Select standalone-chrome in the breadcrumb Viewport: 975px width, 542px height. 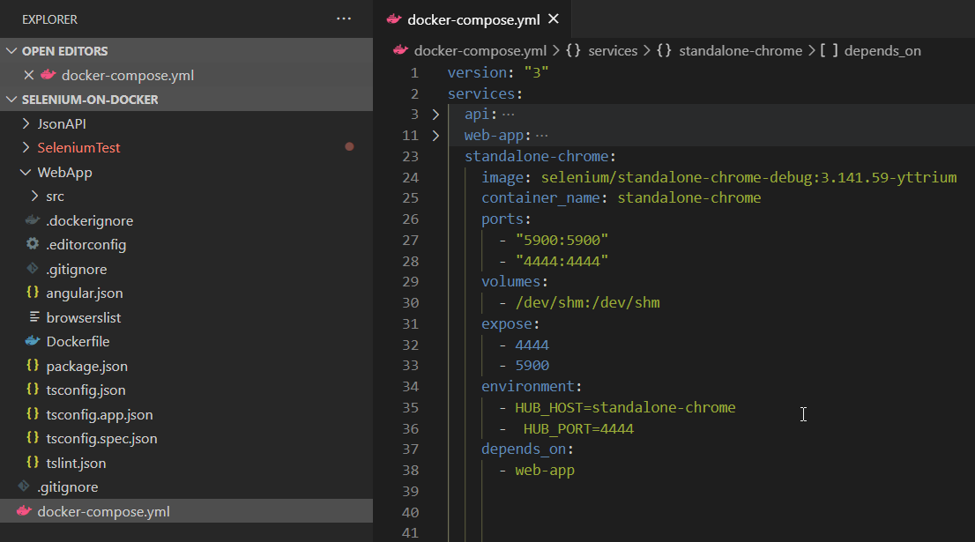coord(739,51)
